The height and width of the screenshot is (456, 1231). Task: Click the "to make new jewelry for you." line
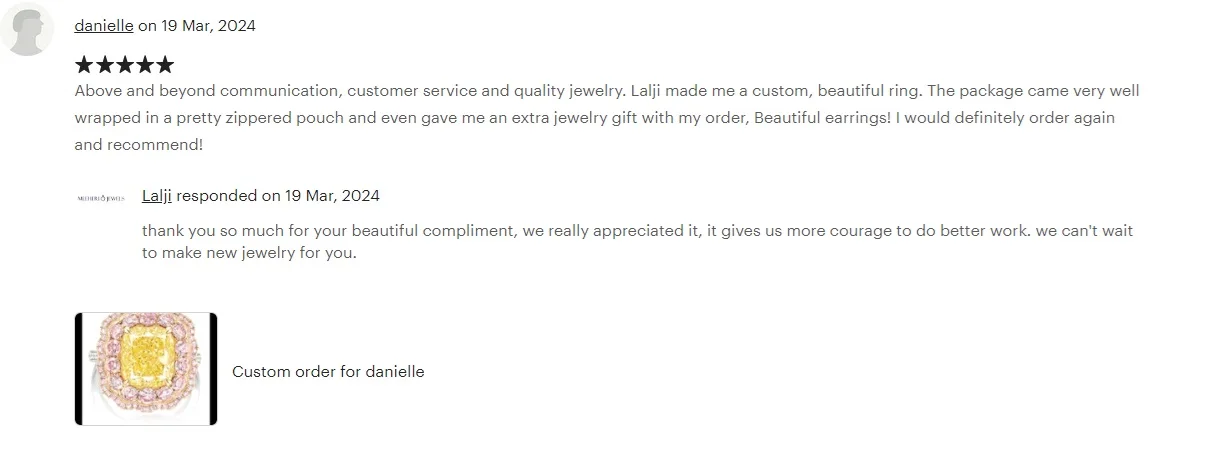(249, 253)
